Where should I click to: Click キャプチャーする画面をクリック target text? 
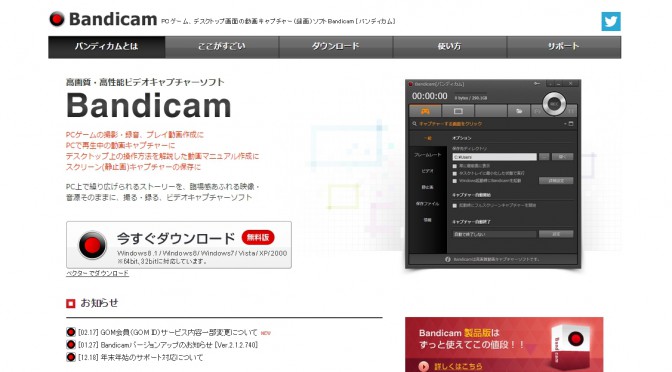[450, 124]
